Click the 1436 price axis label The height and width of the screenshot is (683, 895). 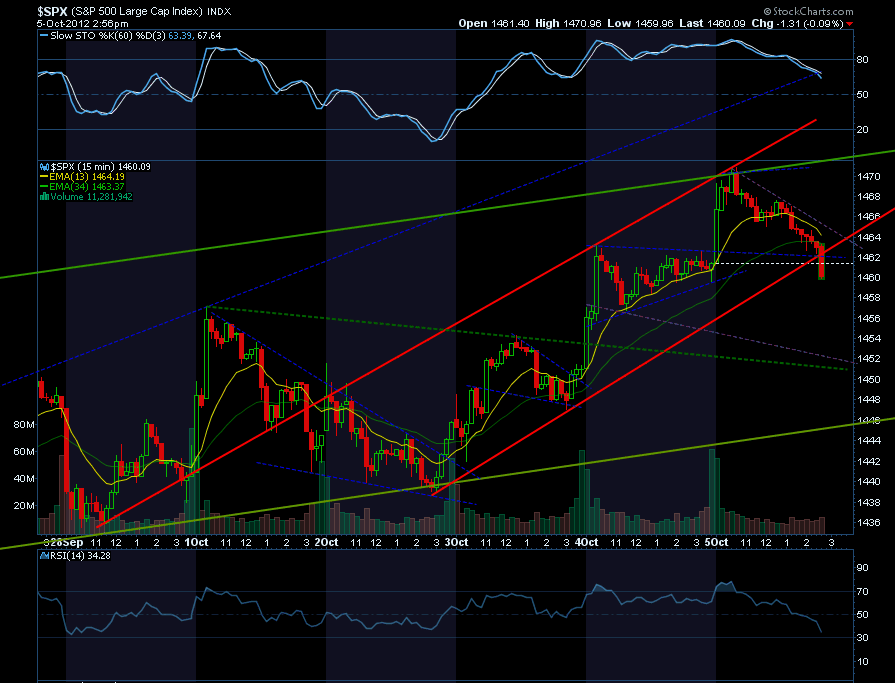point(869,523)
